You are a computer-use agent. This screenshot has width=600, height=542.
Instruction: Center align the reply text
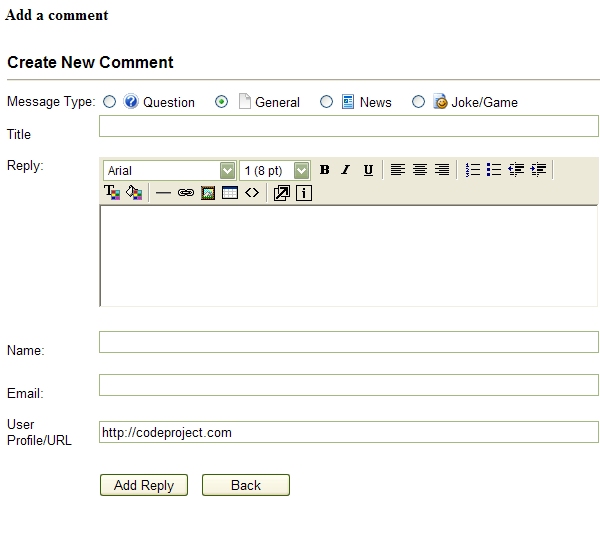click(420, 170)
